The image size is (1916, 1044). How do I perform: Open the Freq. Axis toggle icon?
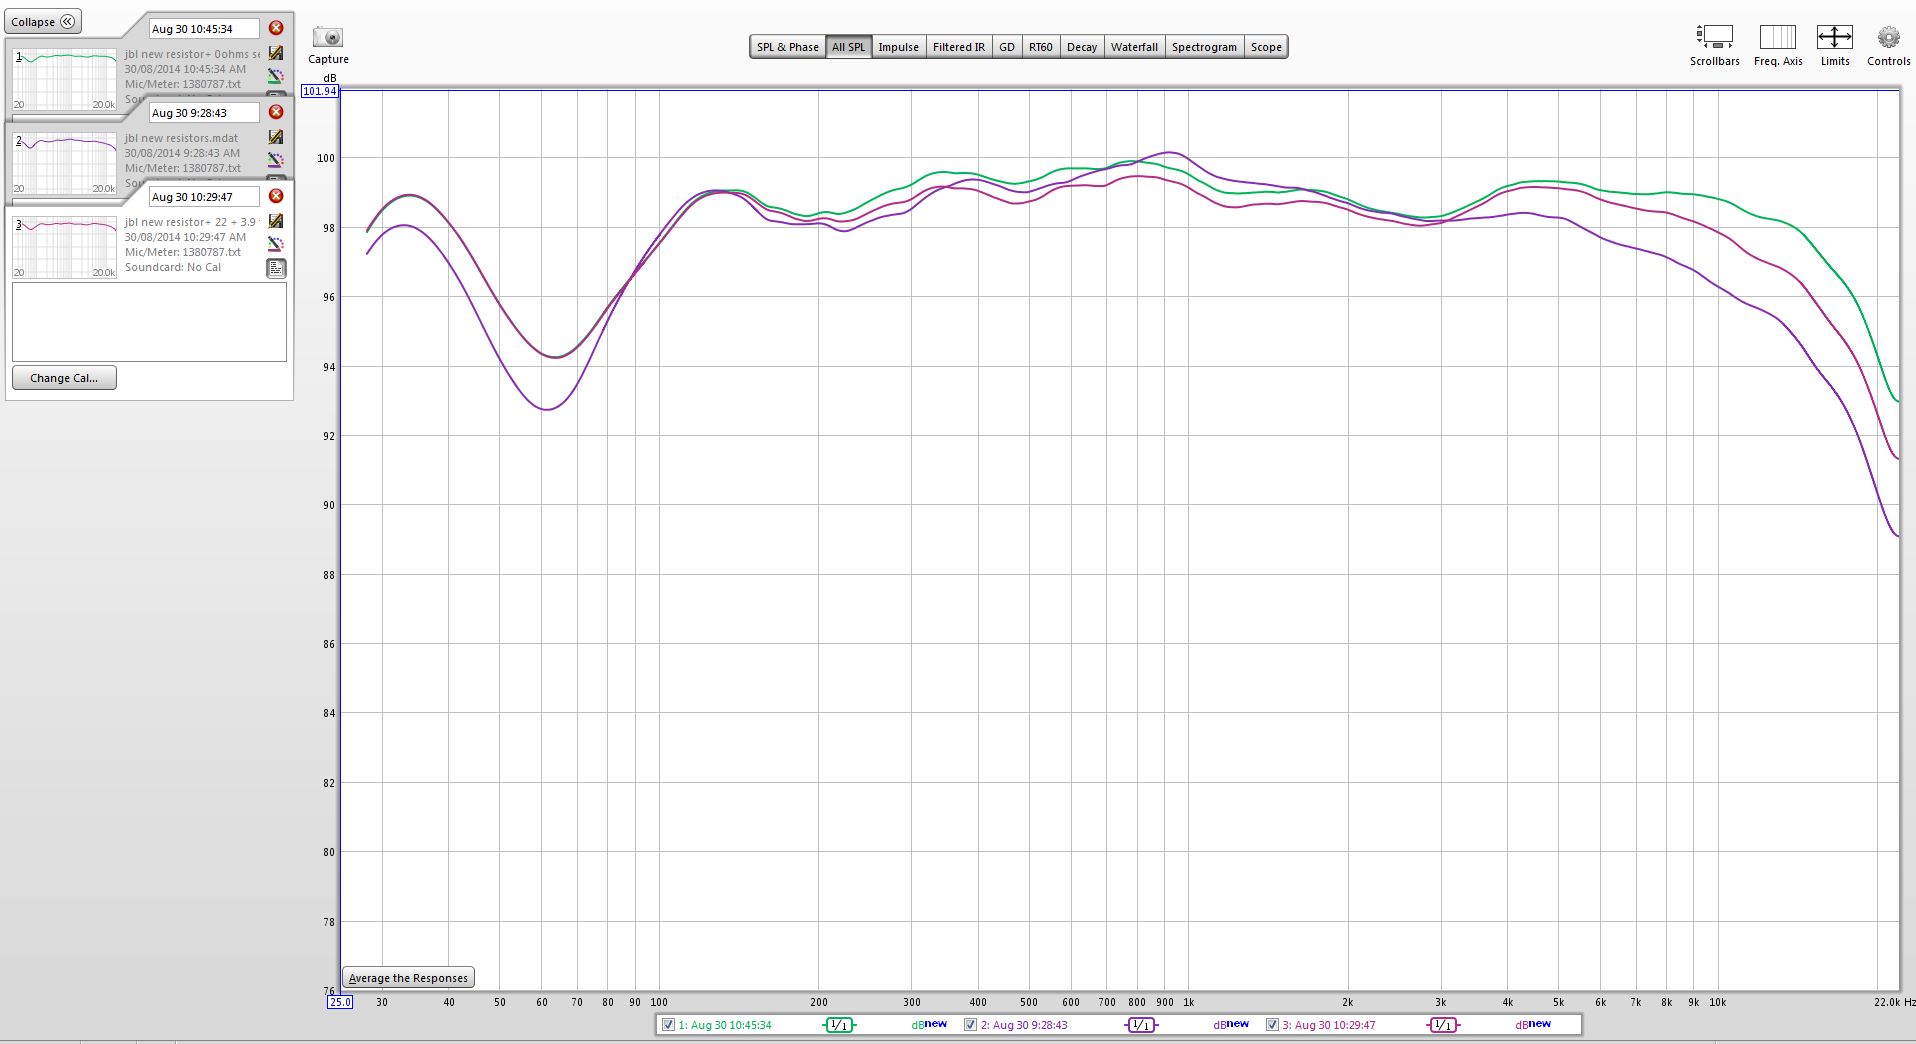click(1778, 37)
